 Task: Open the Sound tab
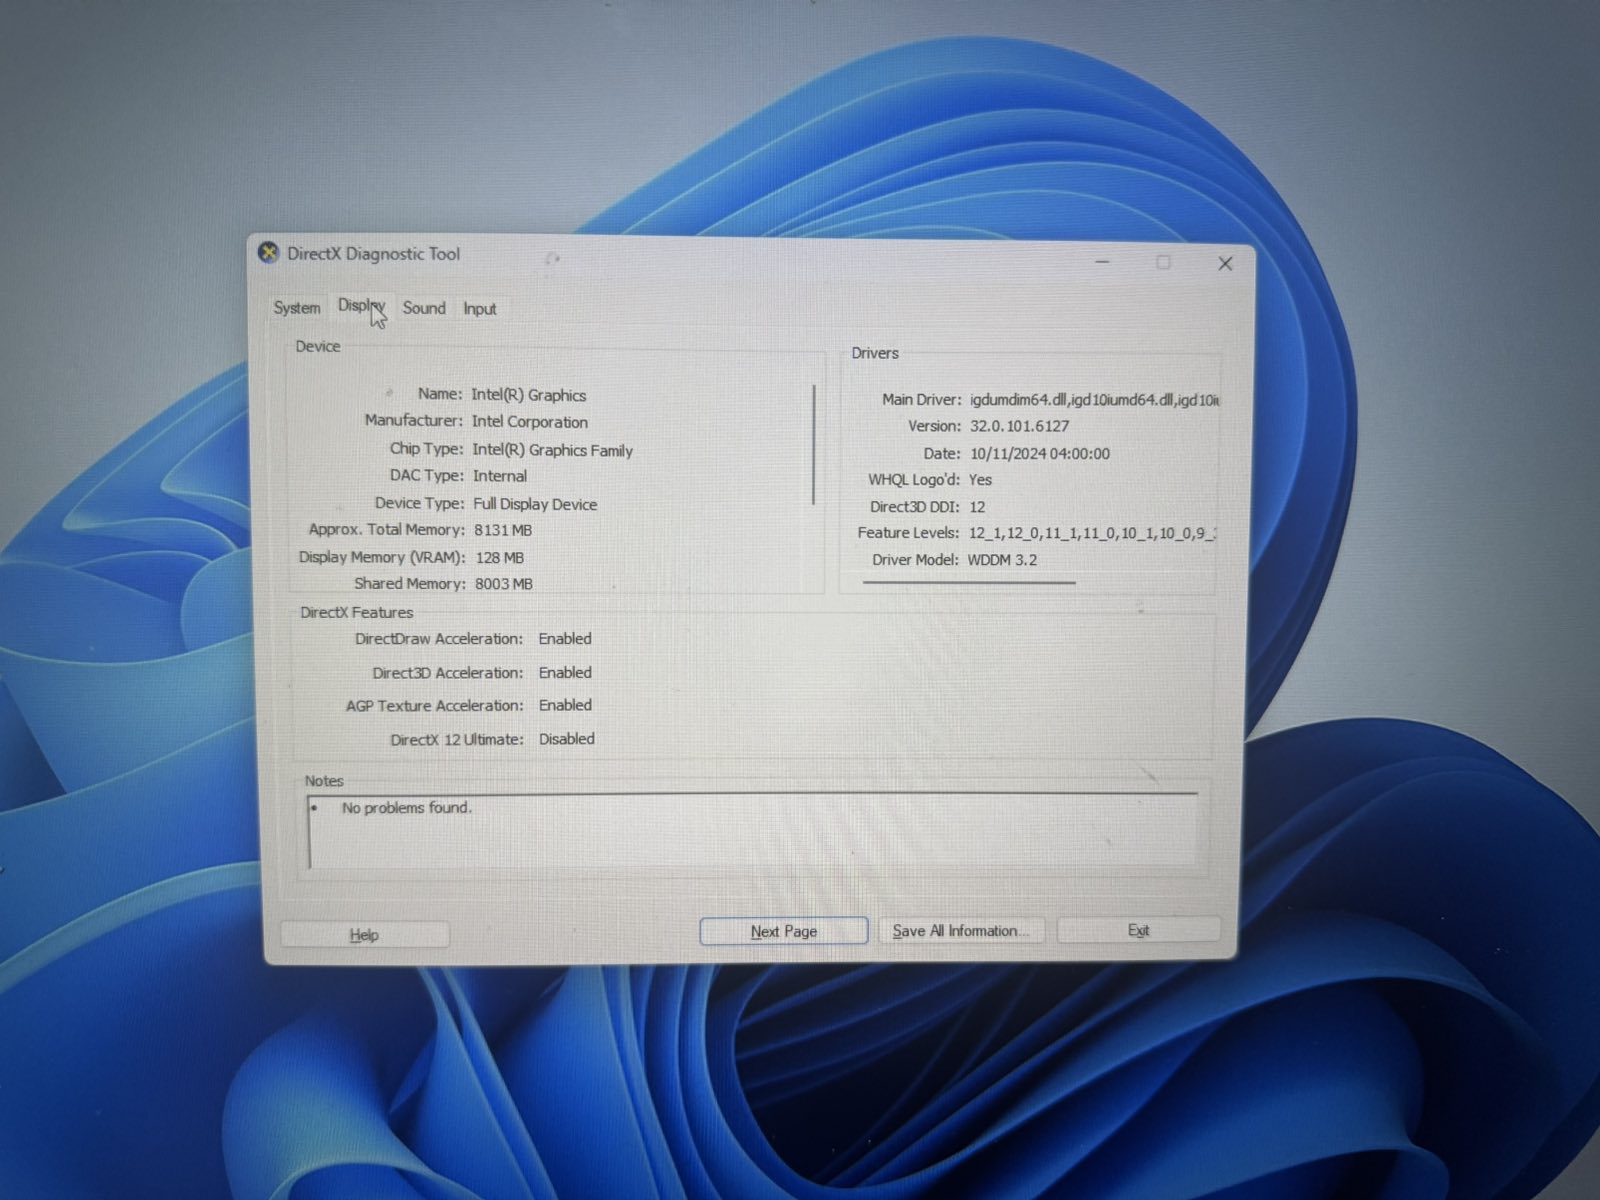click(424, 308)
